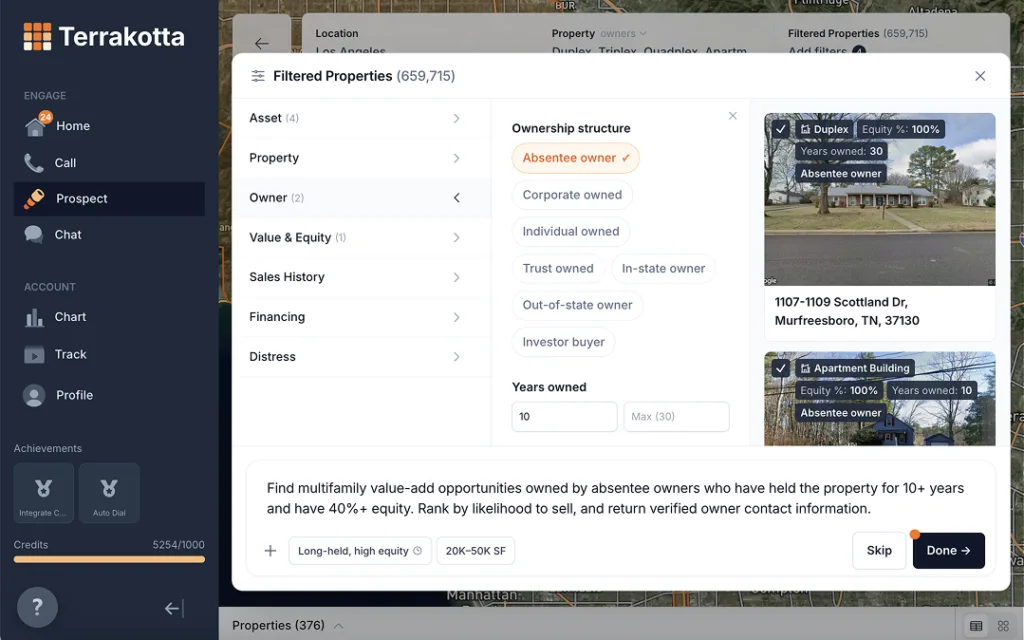This screenshot has width=1024, height=640.
Task: Collapse the sidebar with arrow icon
Action: click(174, 609)
